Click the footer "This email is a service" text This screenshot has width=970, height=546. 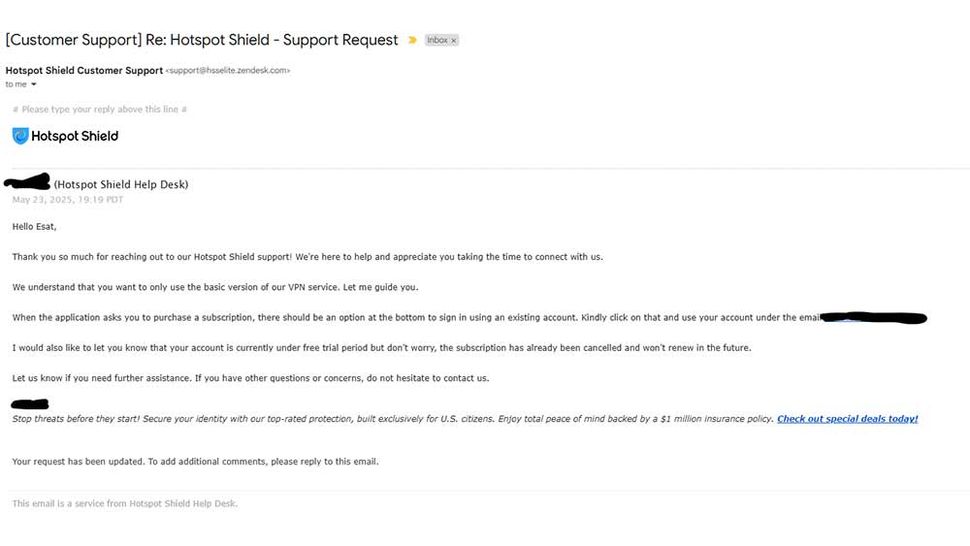125,503
